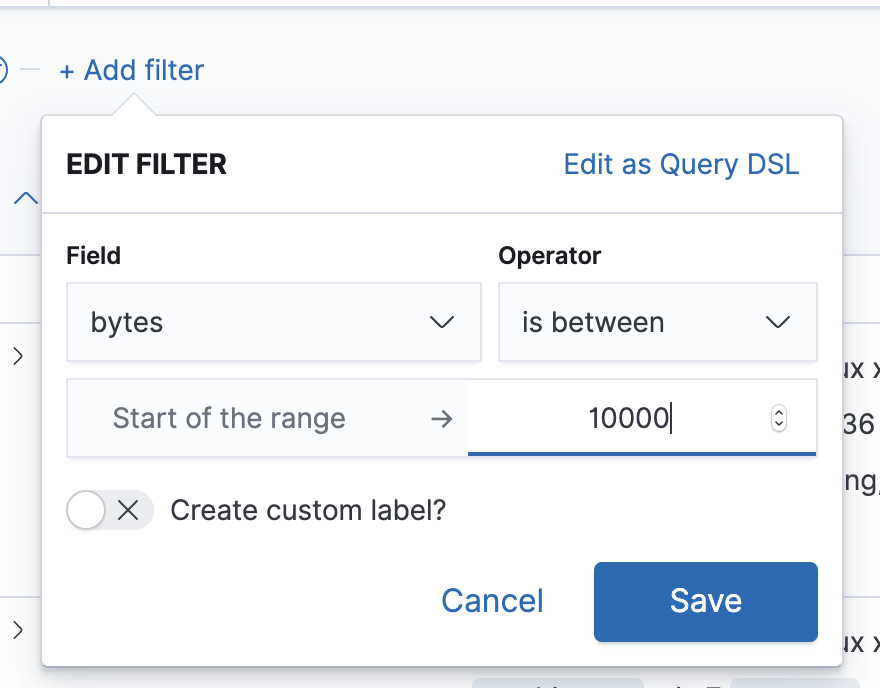Expand the first document row arrow
The width and height of the screenshot is (880, 688).
(x=17, y=356)
